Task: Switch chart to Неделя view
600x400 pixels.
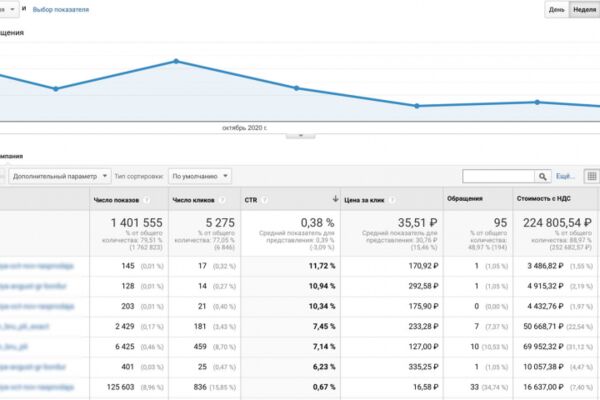Action: point(584,10)
